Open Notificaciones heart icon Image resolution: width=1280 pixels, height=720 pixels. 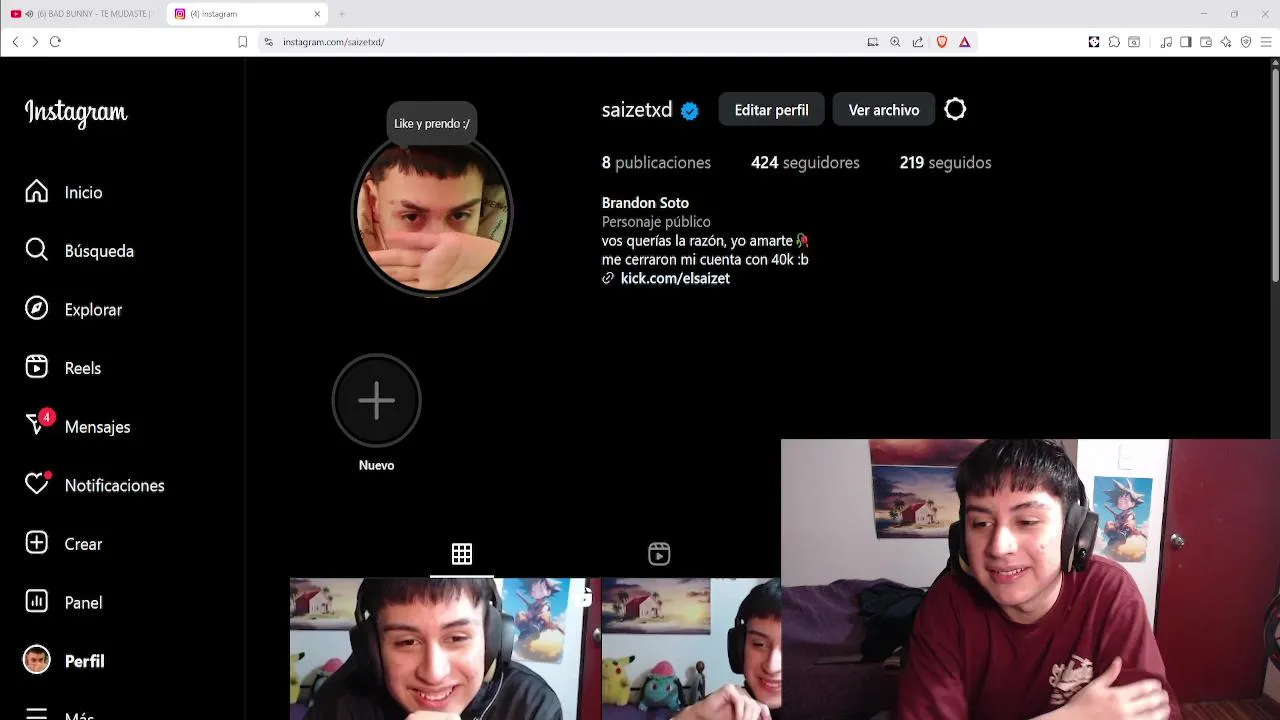pyautogui.click(x=37, y=485)
